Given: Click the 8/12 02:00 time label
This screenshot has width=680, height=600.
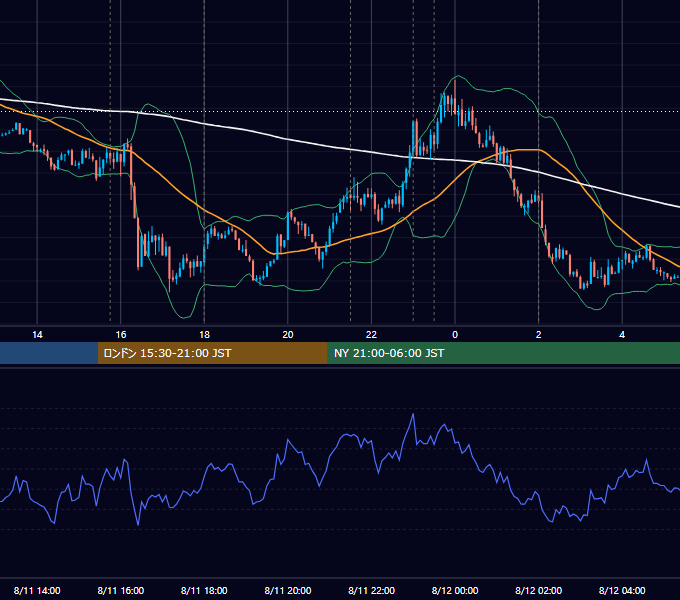Looking at the screenshot, I should [538, 590].
